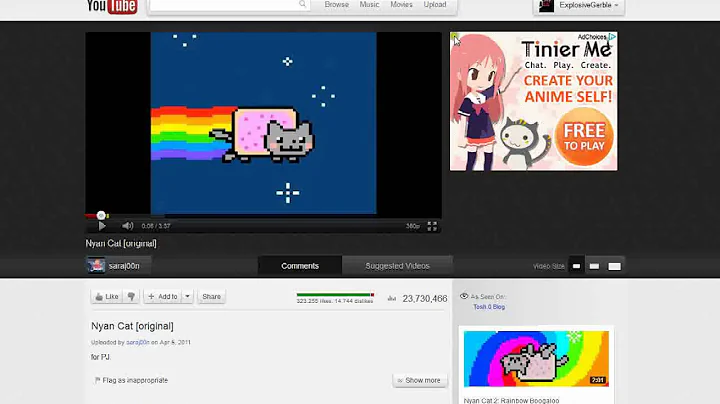The height and width of the screenshot is (404, 720).
Task: Expand the Add to dropdown arrow
Action: (187, 297)
